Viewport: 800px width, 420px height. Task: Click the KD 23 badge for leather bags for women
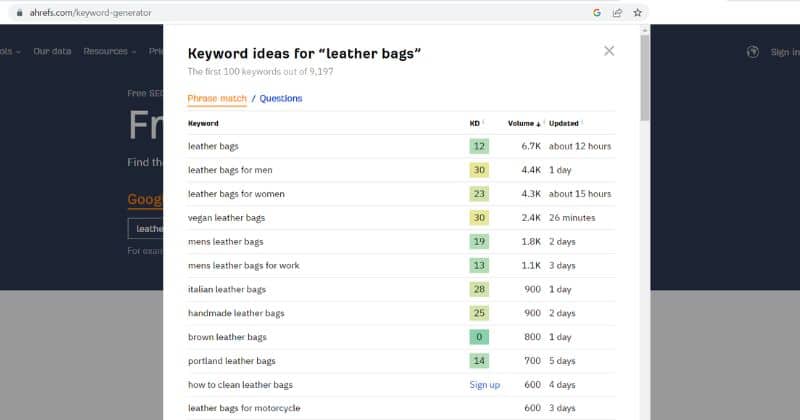(x=479, y=194)
